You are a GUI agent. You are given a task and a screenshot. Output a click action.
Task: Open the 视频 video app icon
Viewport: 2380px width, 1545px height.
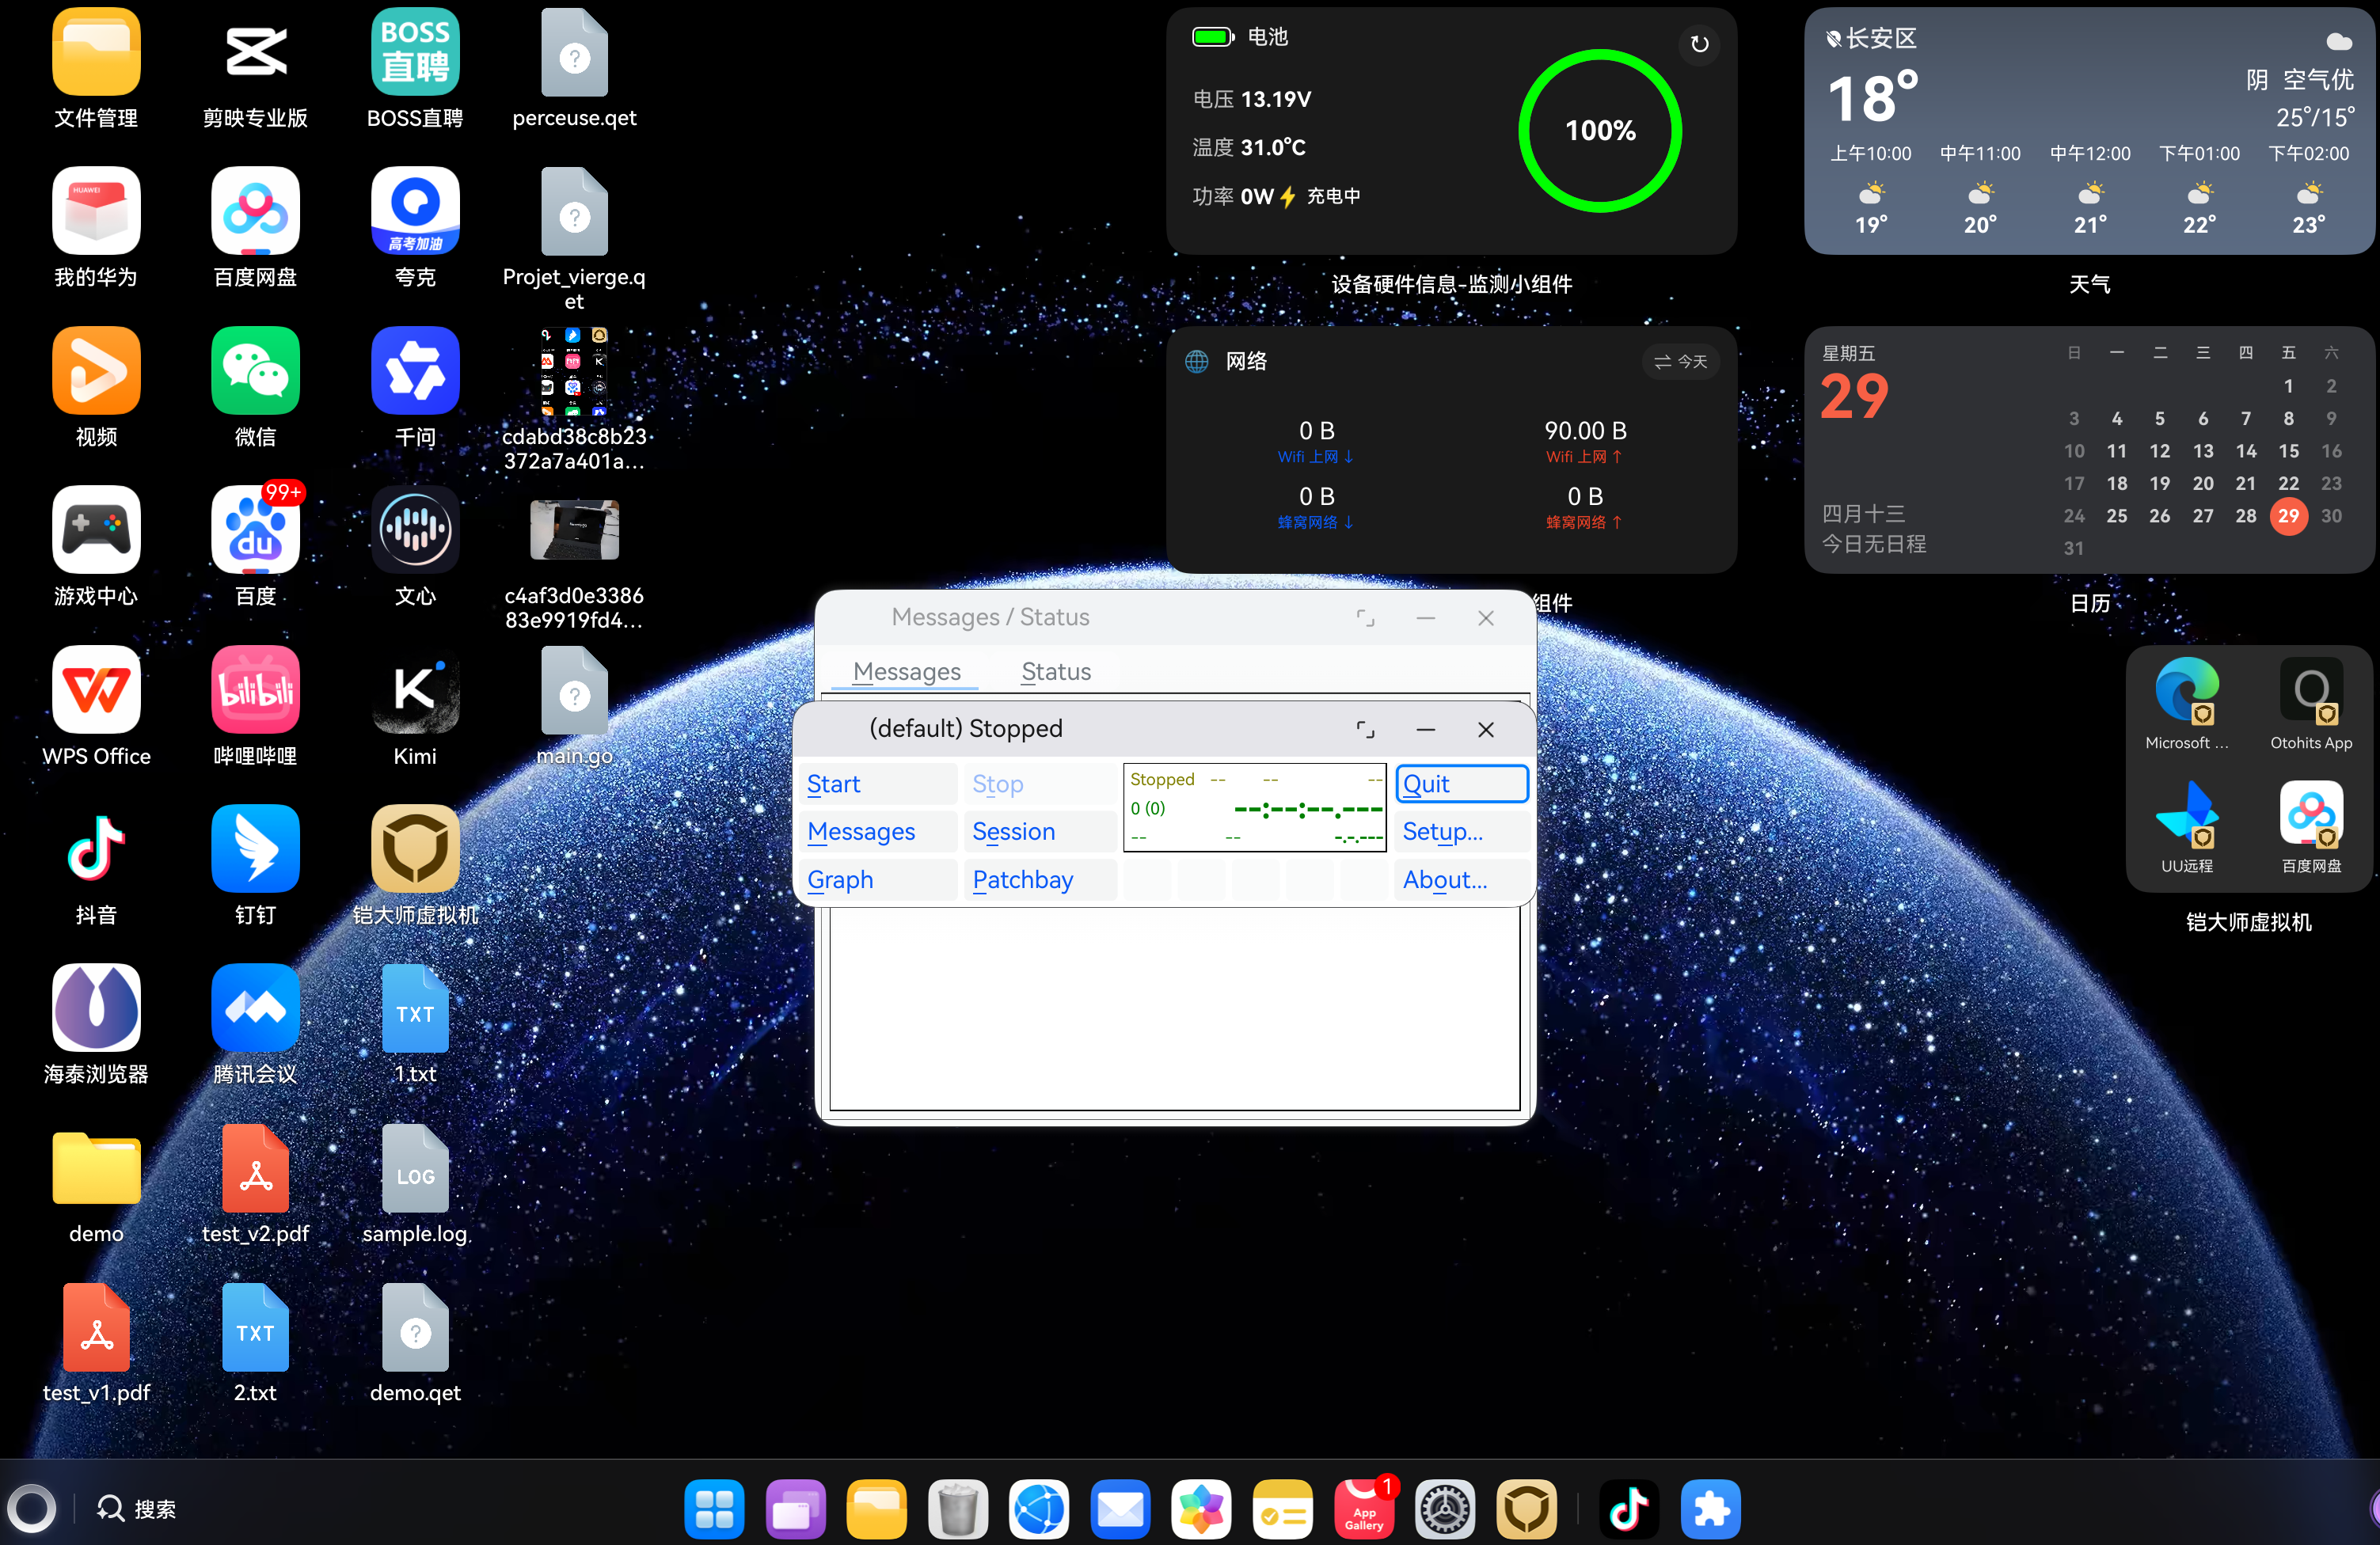[96, 371]
